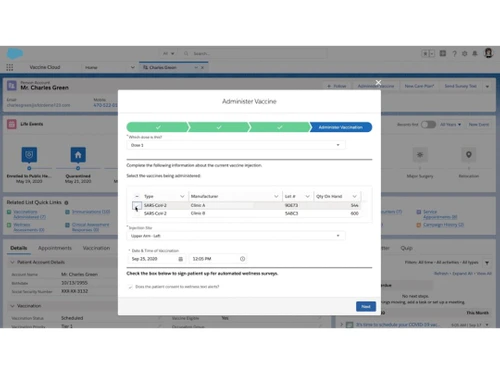Click the Next button in the dialog
Viewport: 500px width, 375px height.
[x=366, y=306]
